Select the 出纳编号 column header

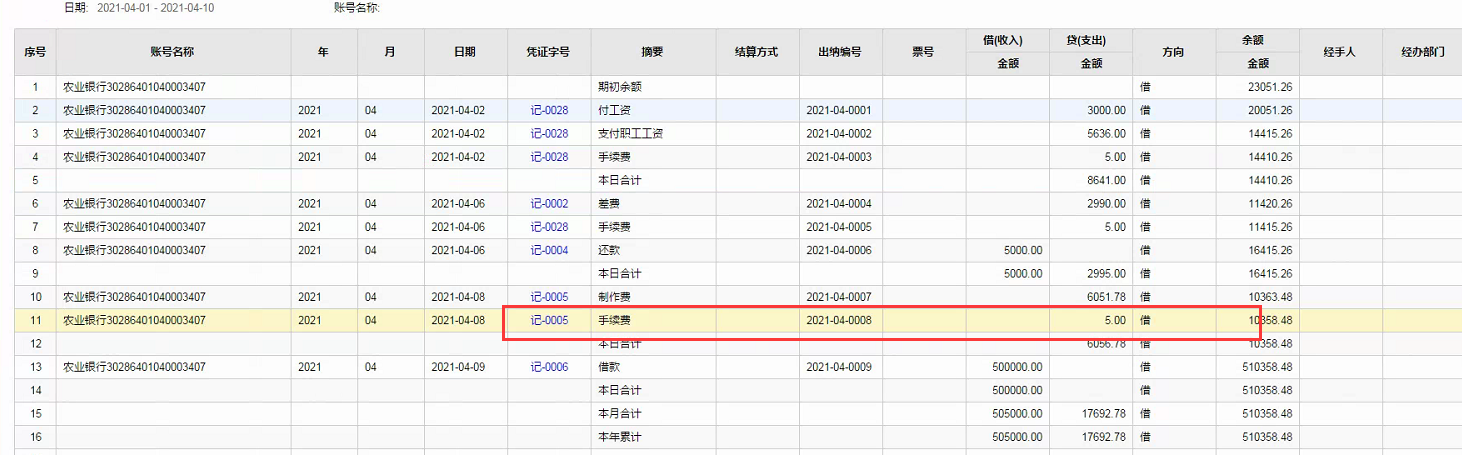pos(840,52)
